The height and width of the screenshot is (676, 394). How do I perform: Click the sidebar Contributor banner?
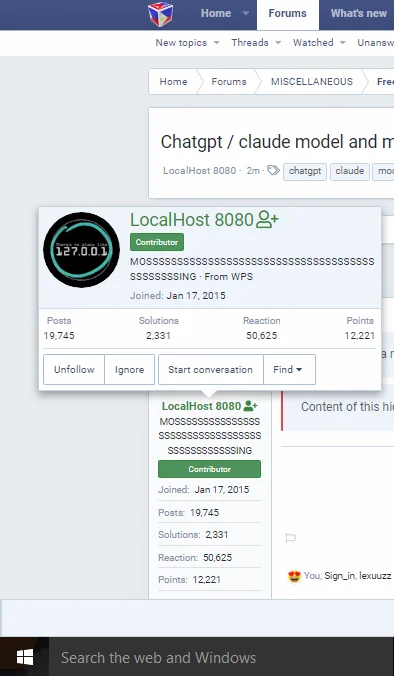[x=210, y=469]
